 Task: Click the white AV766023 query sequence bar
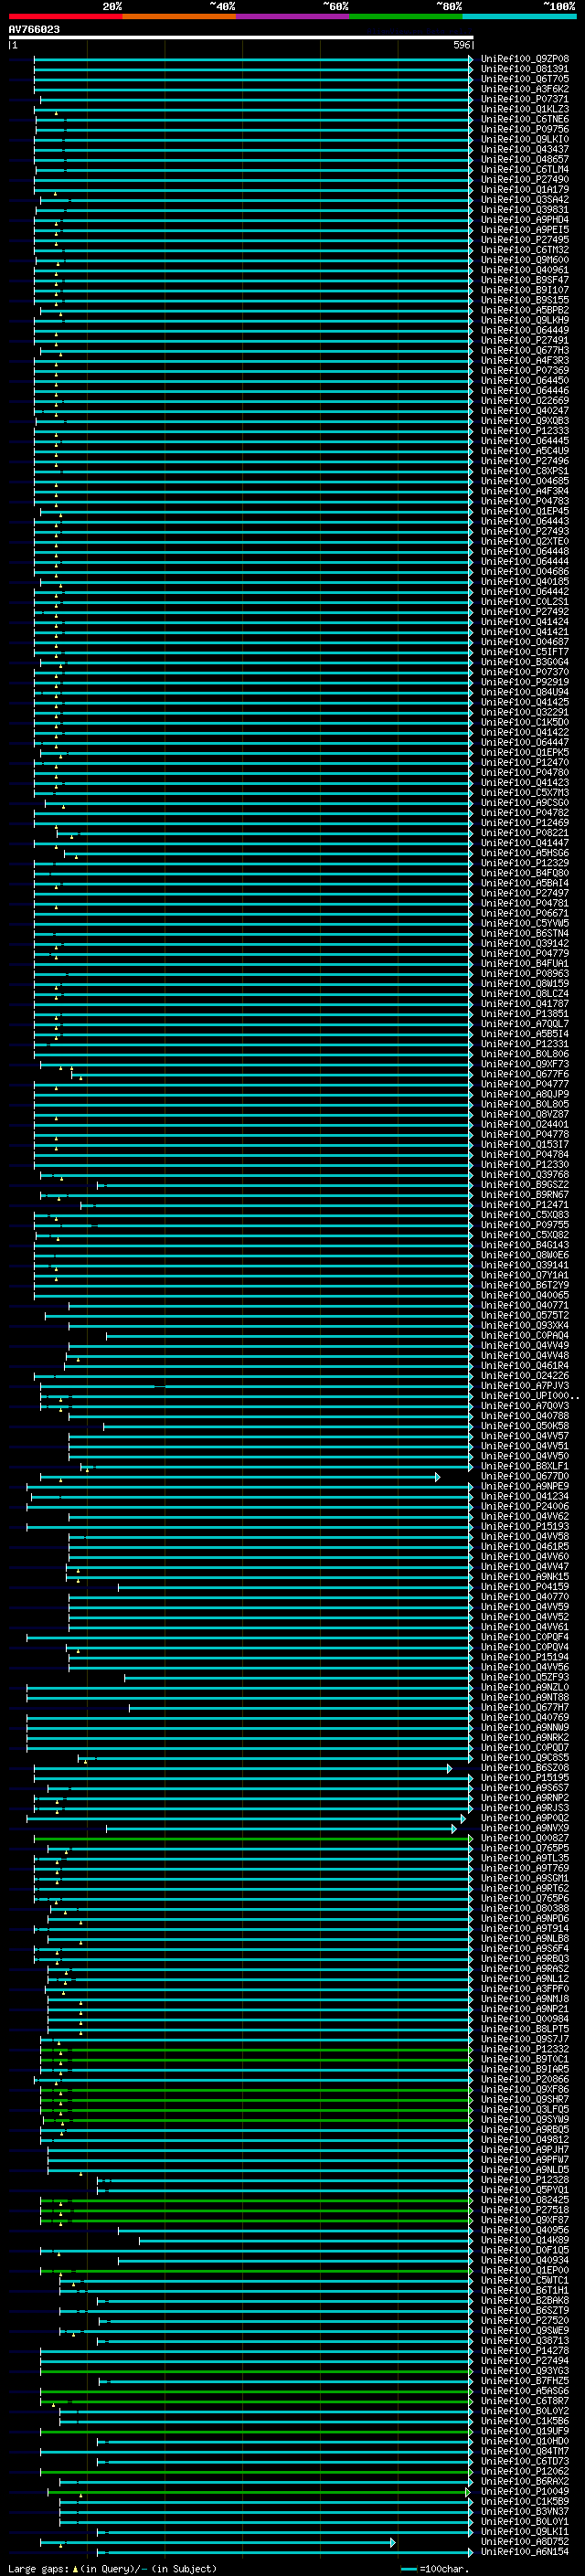pos(241,37)
